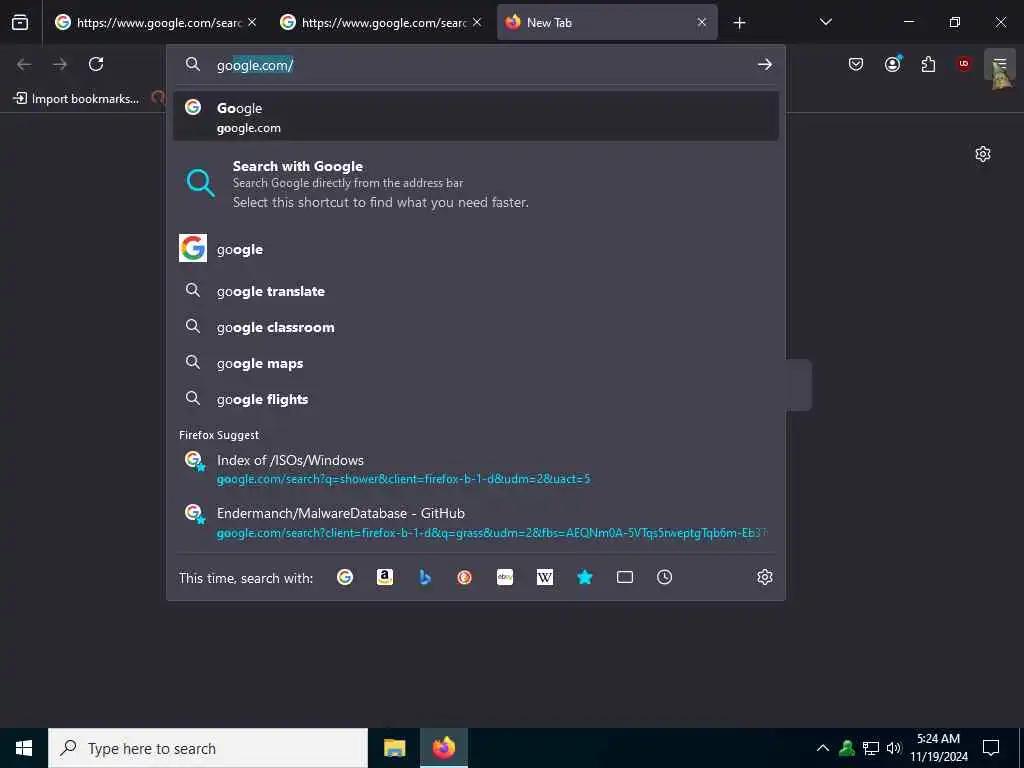Search this time with DuckDuckGo icon
This screenshot has width=1024, height=768.
(x=464, y=577)
